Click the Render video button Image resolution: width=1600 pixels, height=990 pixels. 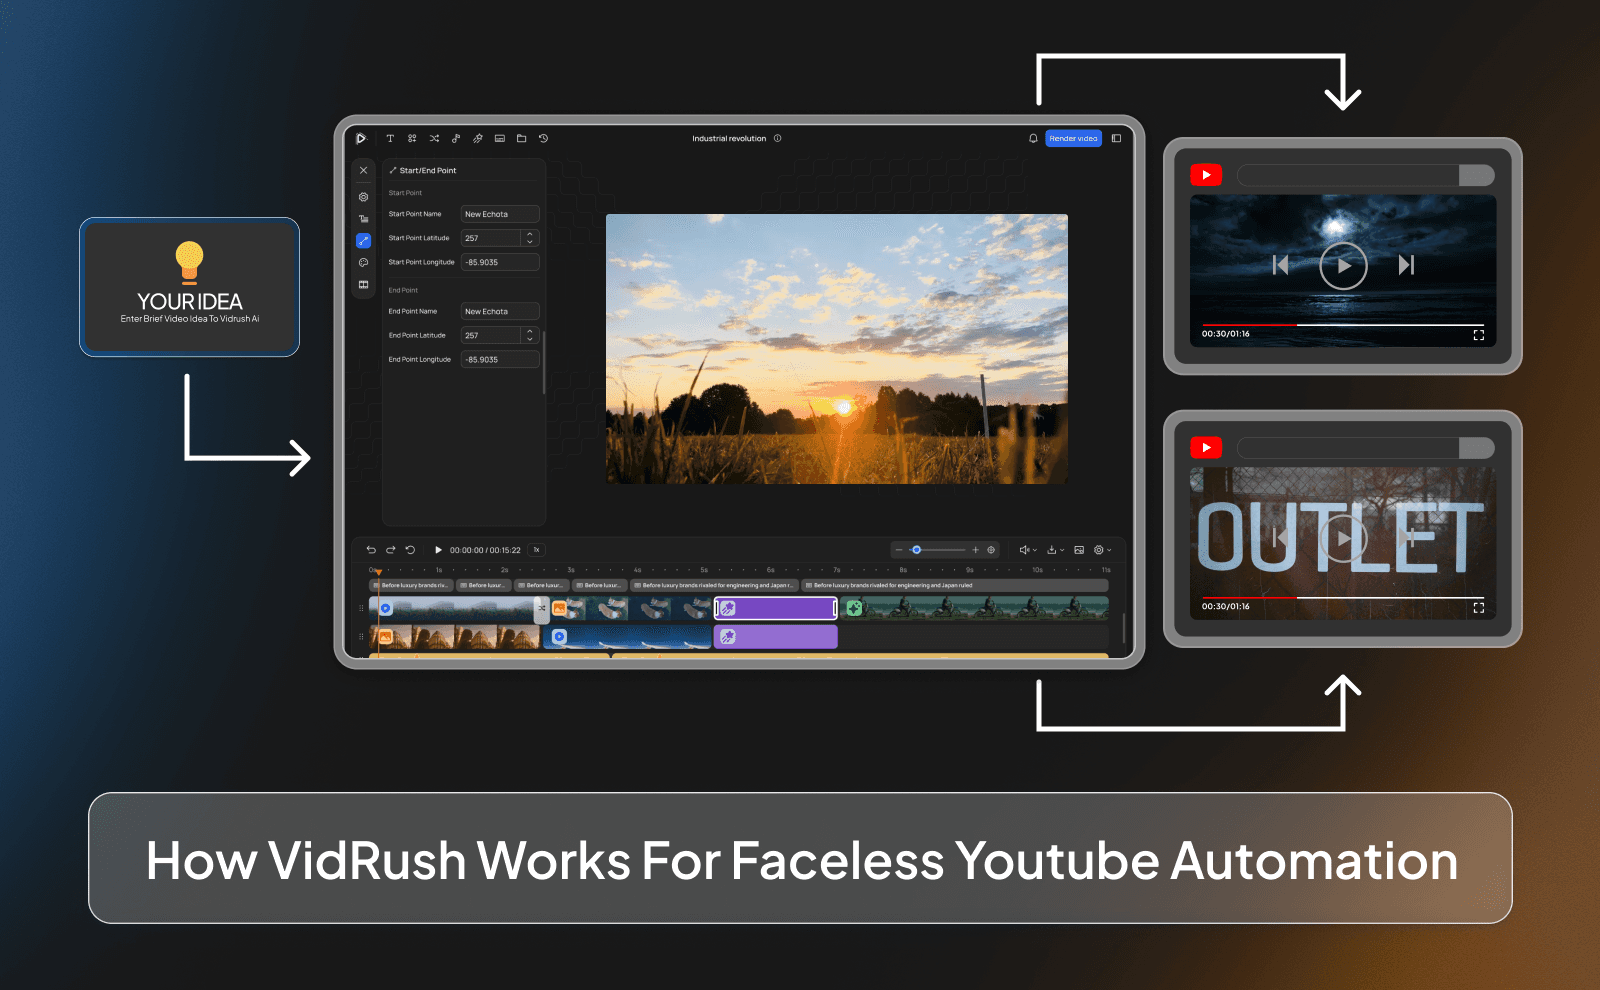(1073, 138)
